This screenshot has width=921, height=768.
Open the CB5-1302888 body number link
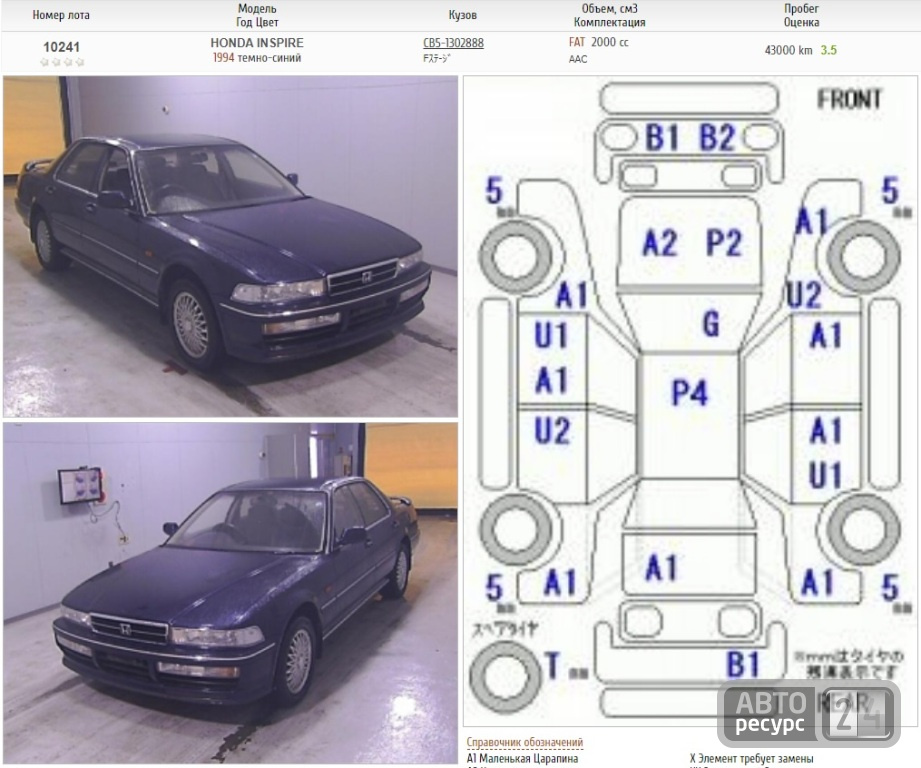tap(453, 43)
